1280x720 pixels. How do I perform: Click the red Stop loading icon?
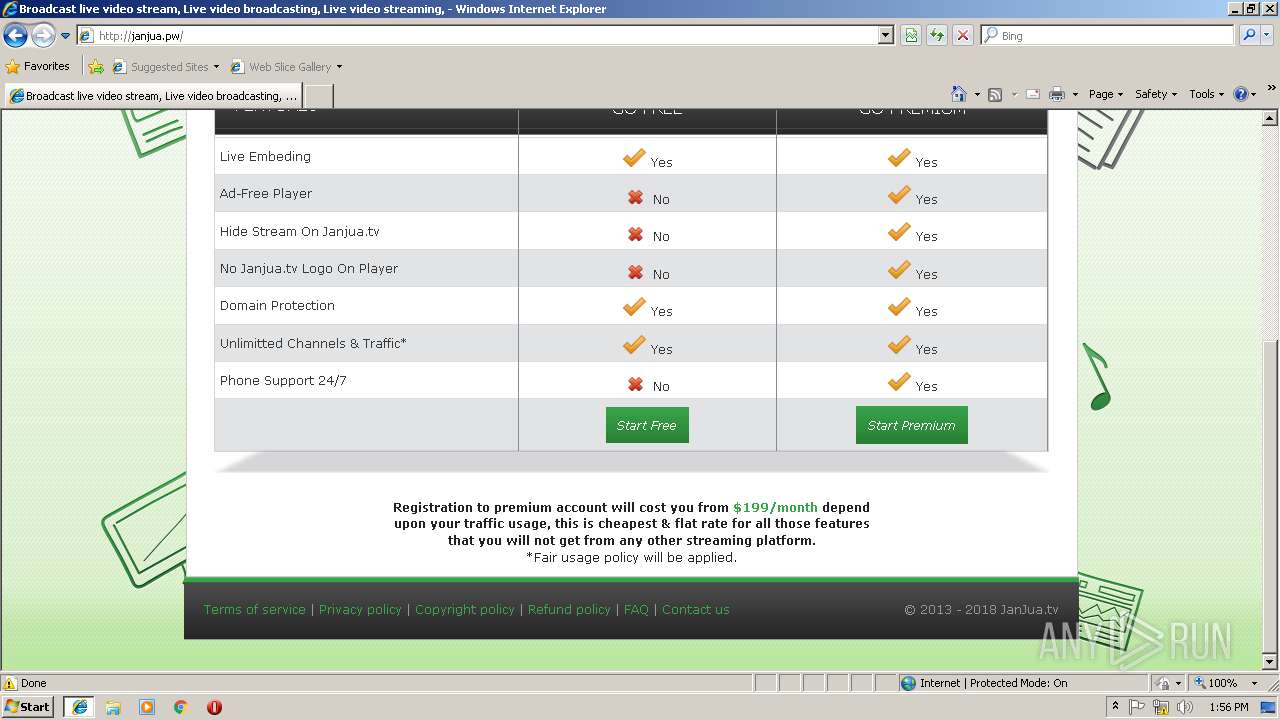click(963, 35)
